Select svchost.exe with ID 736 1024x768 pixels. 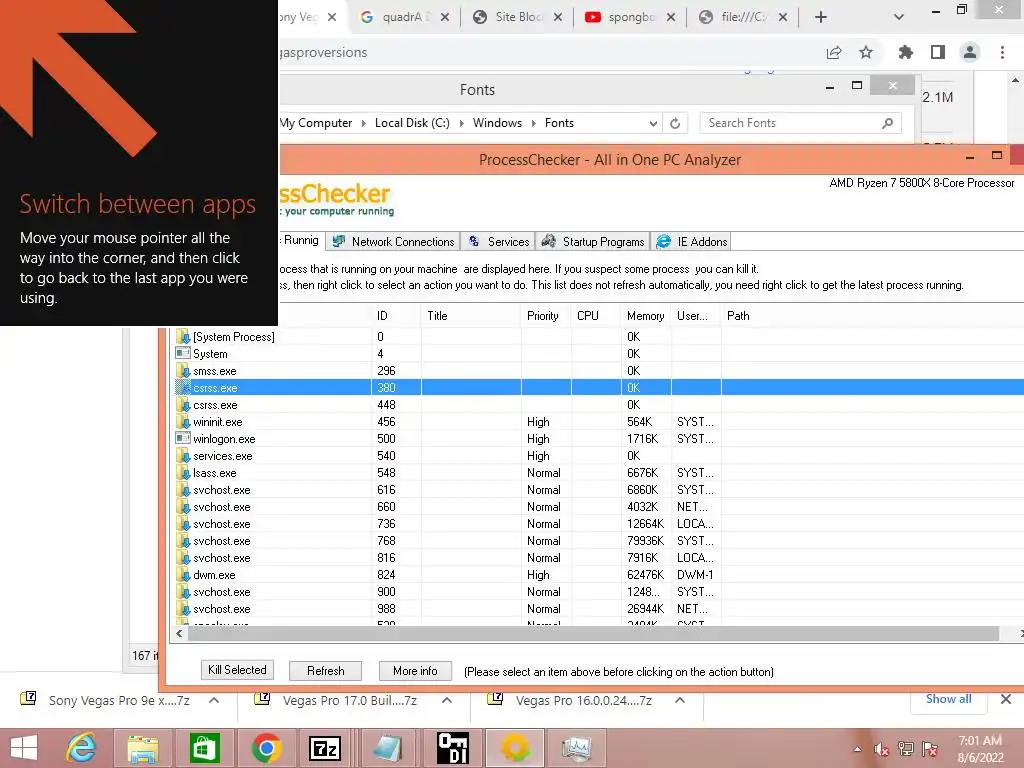pyautogui.click(x=598, y=524)
